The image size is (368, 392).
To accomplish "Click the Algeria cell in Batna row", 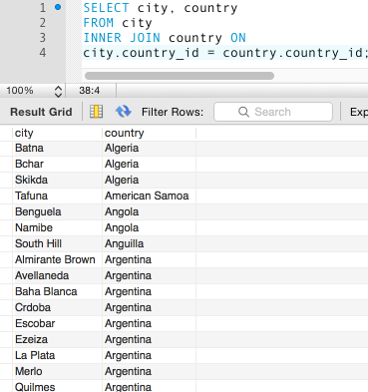I will [149, 148].
